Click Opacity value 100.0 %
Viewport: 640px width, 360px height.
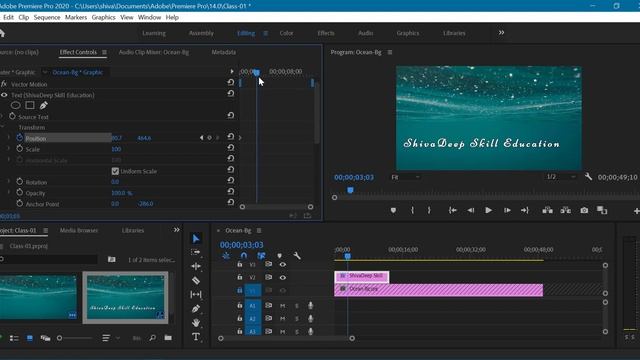(121, 193)
